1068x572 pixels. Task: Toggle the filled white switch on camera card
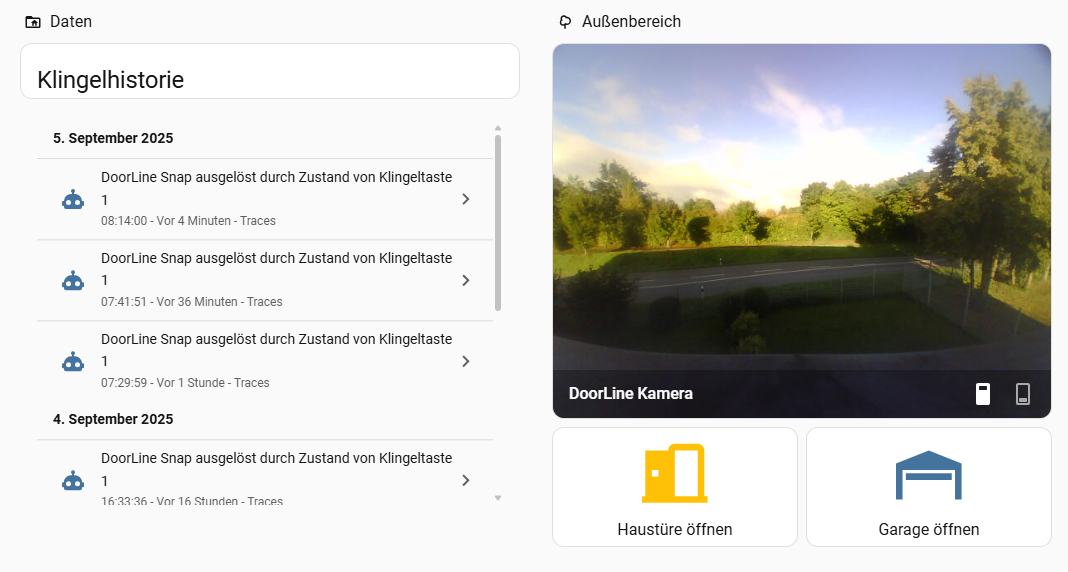click(x=983, y=394)
